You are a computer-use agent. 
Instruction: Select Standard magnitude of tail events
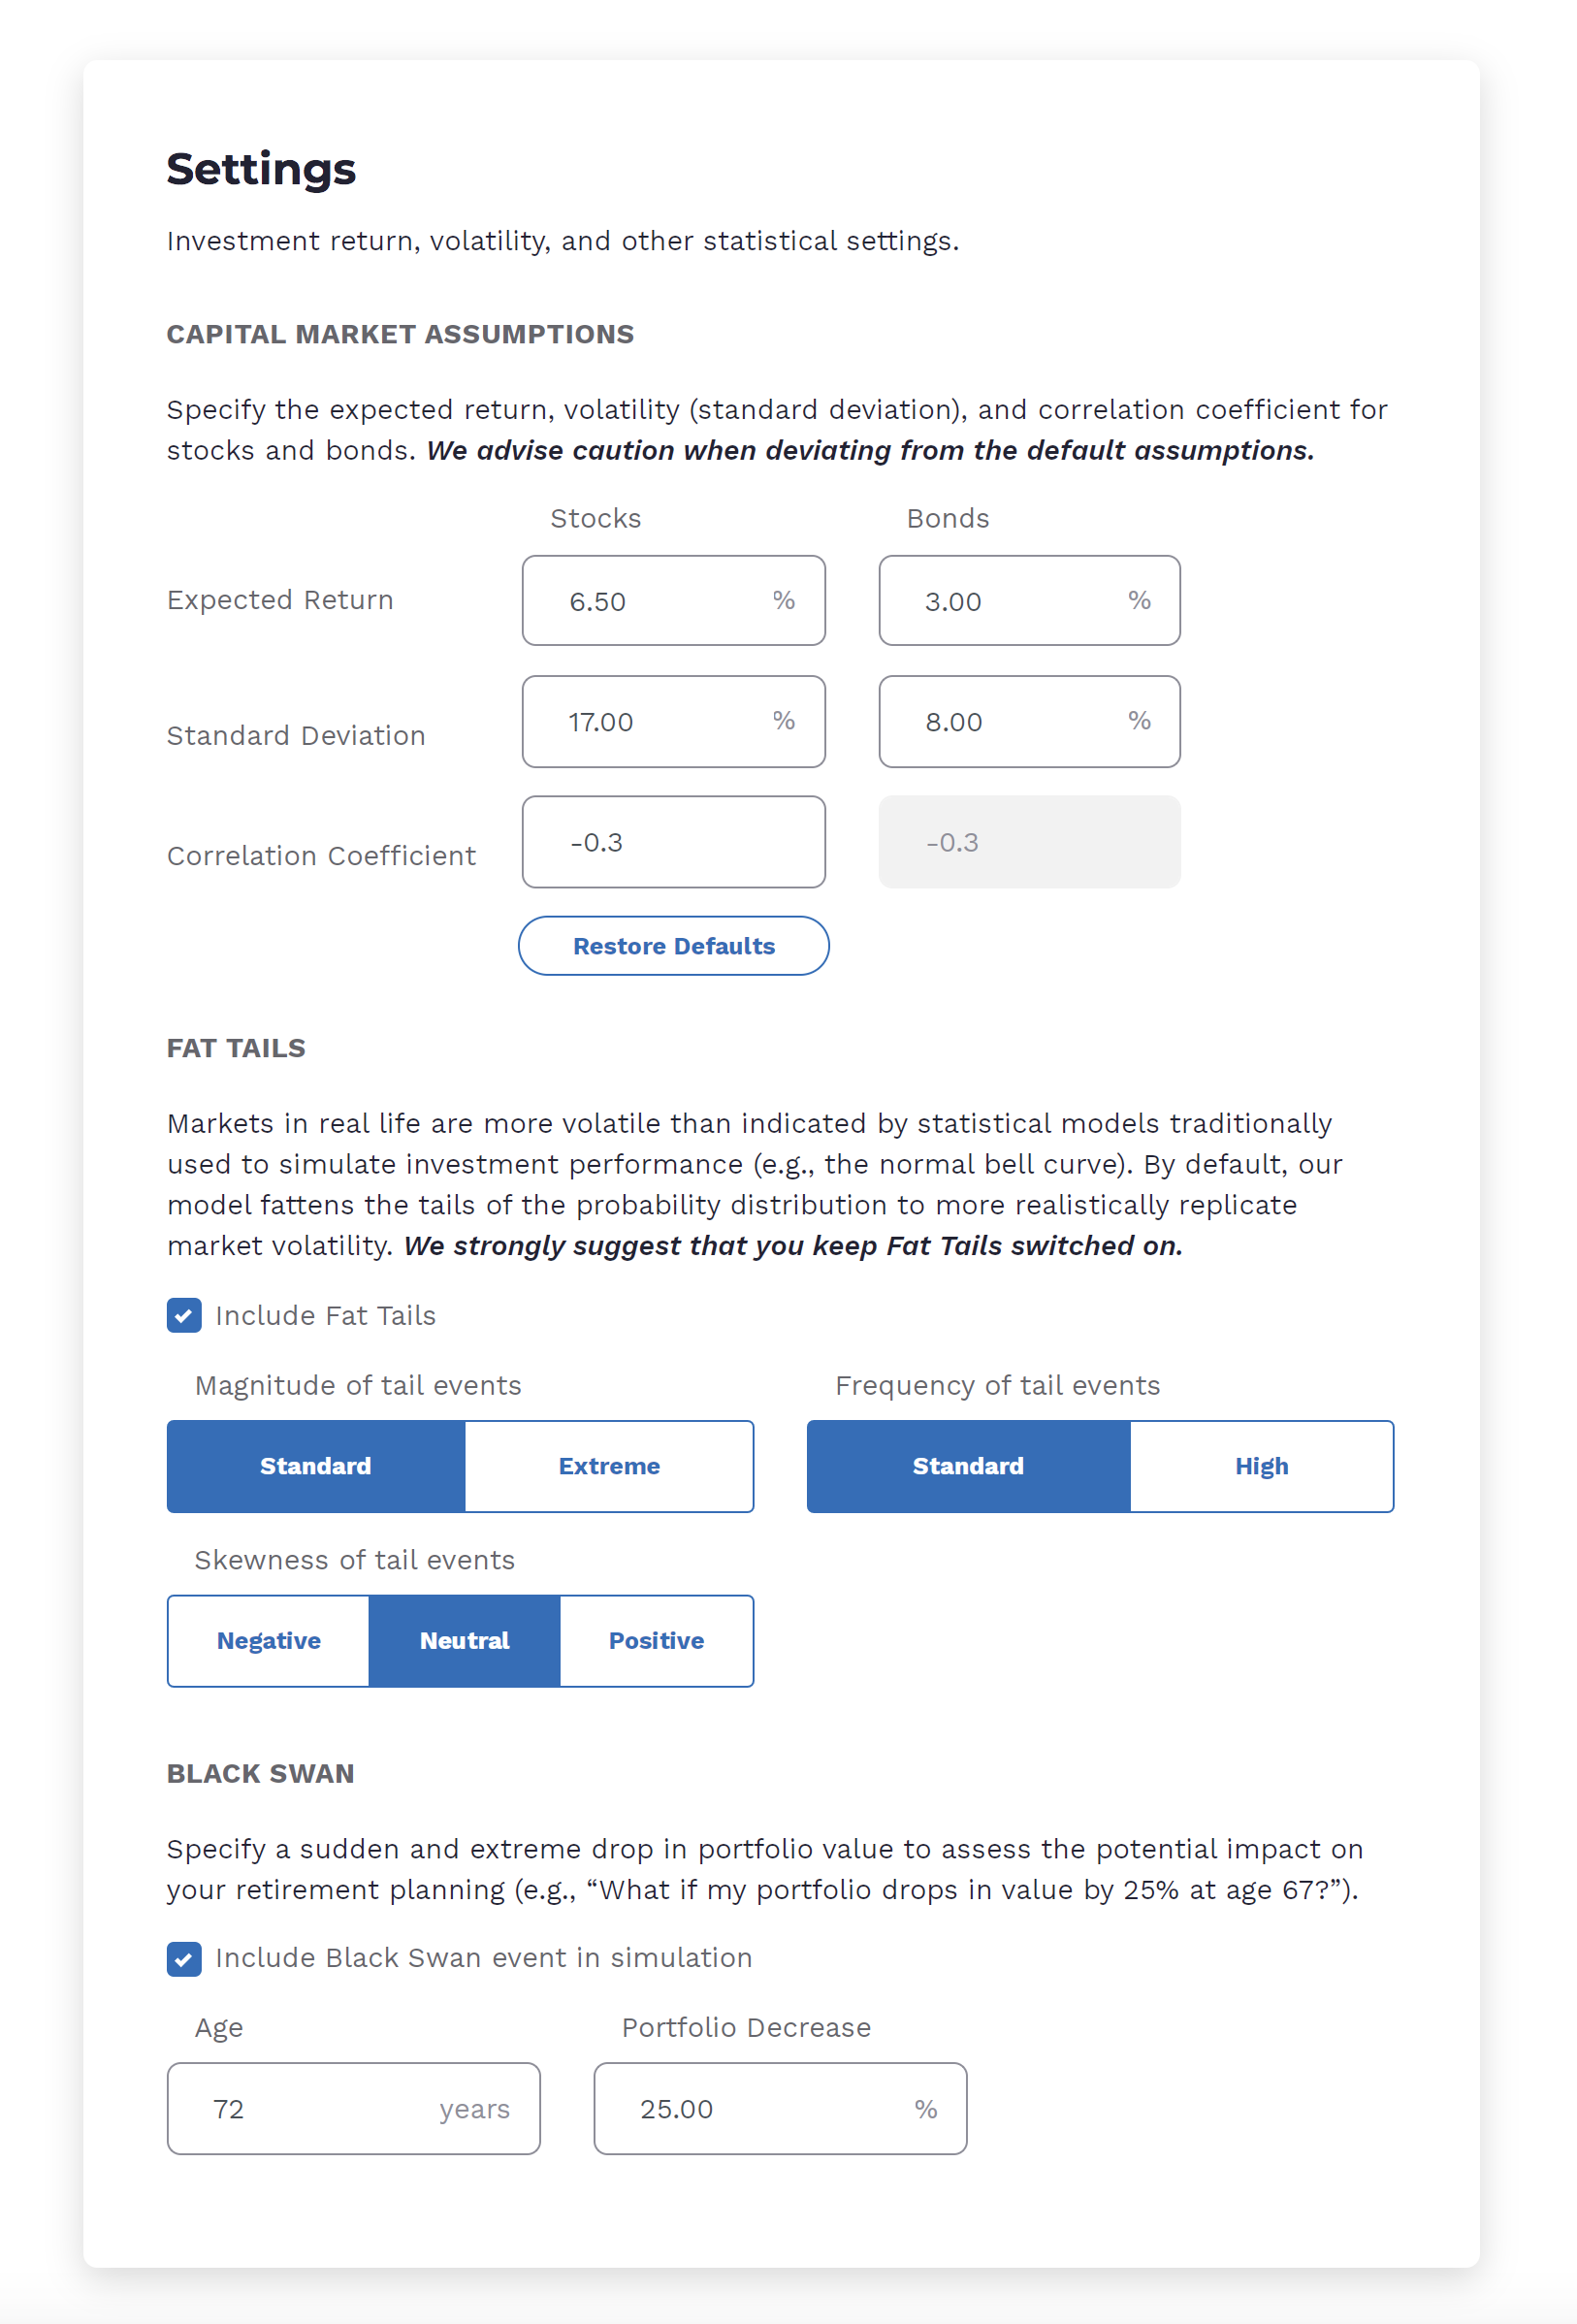tap(316, 1466)
